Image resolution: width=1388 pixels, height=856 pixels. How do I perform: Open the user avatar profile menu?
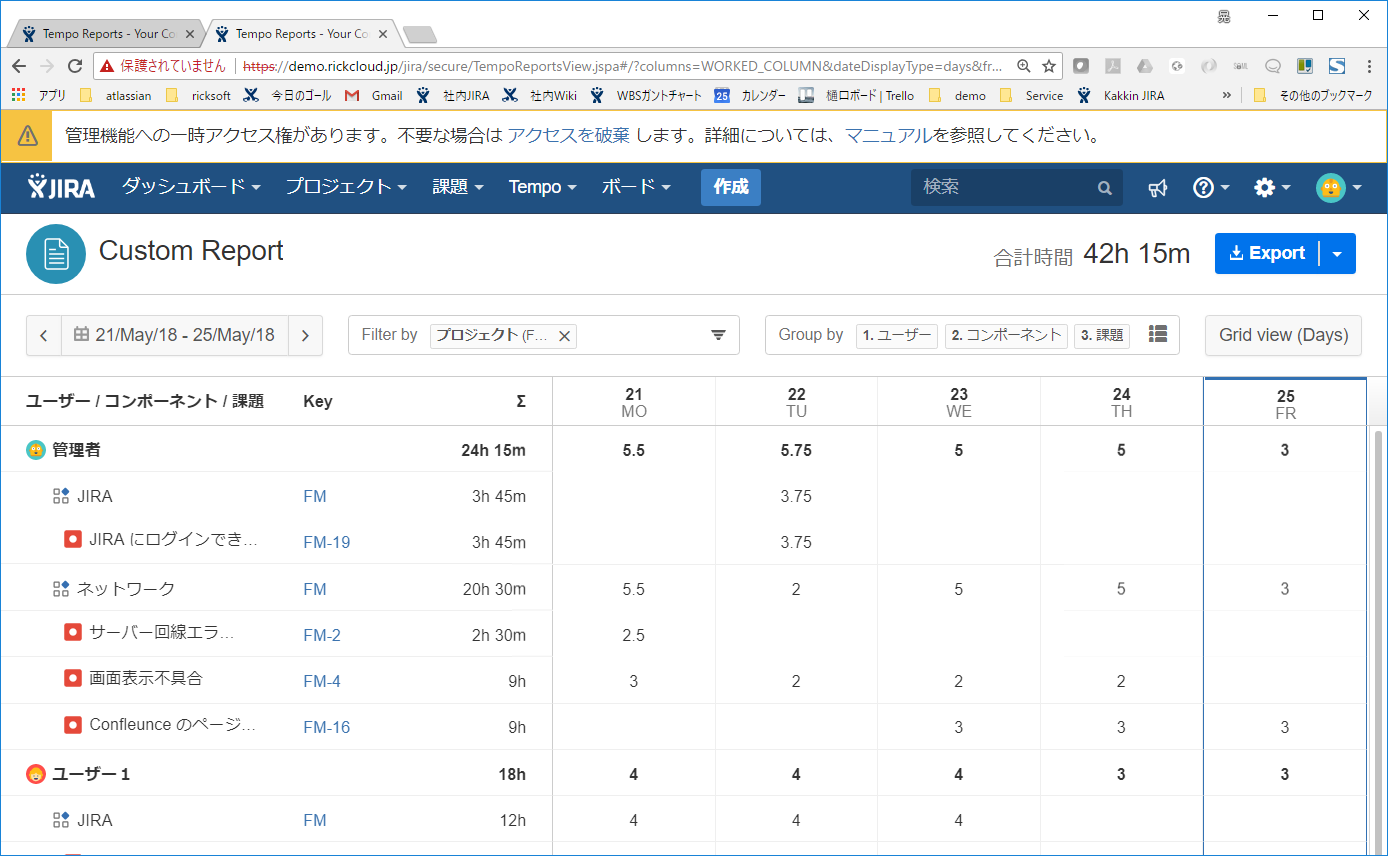[x=1339, y=187]
